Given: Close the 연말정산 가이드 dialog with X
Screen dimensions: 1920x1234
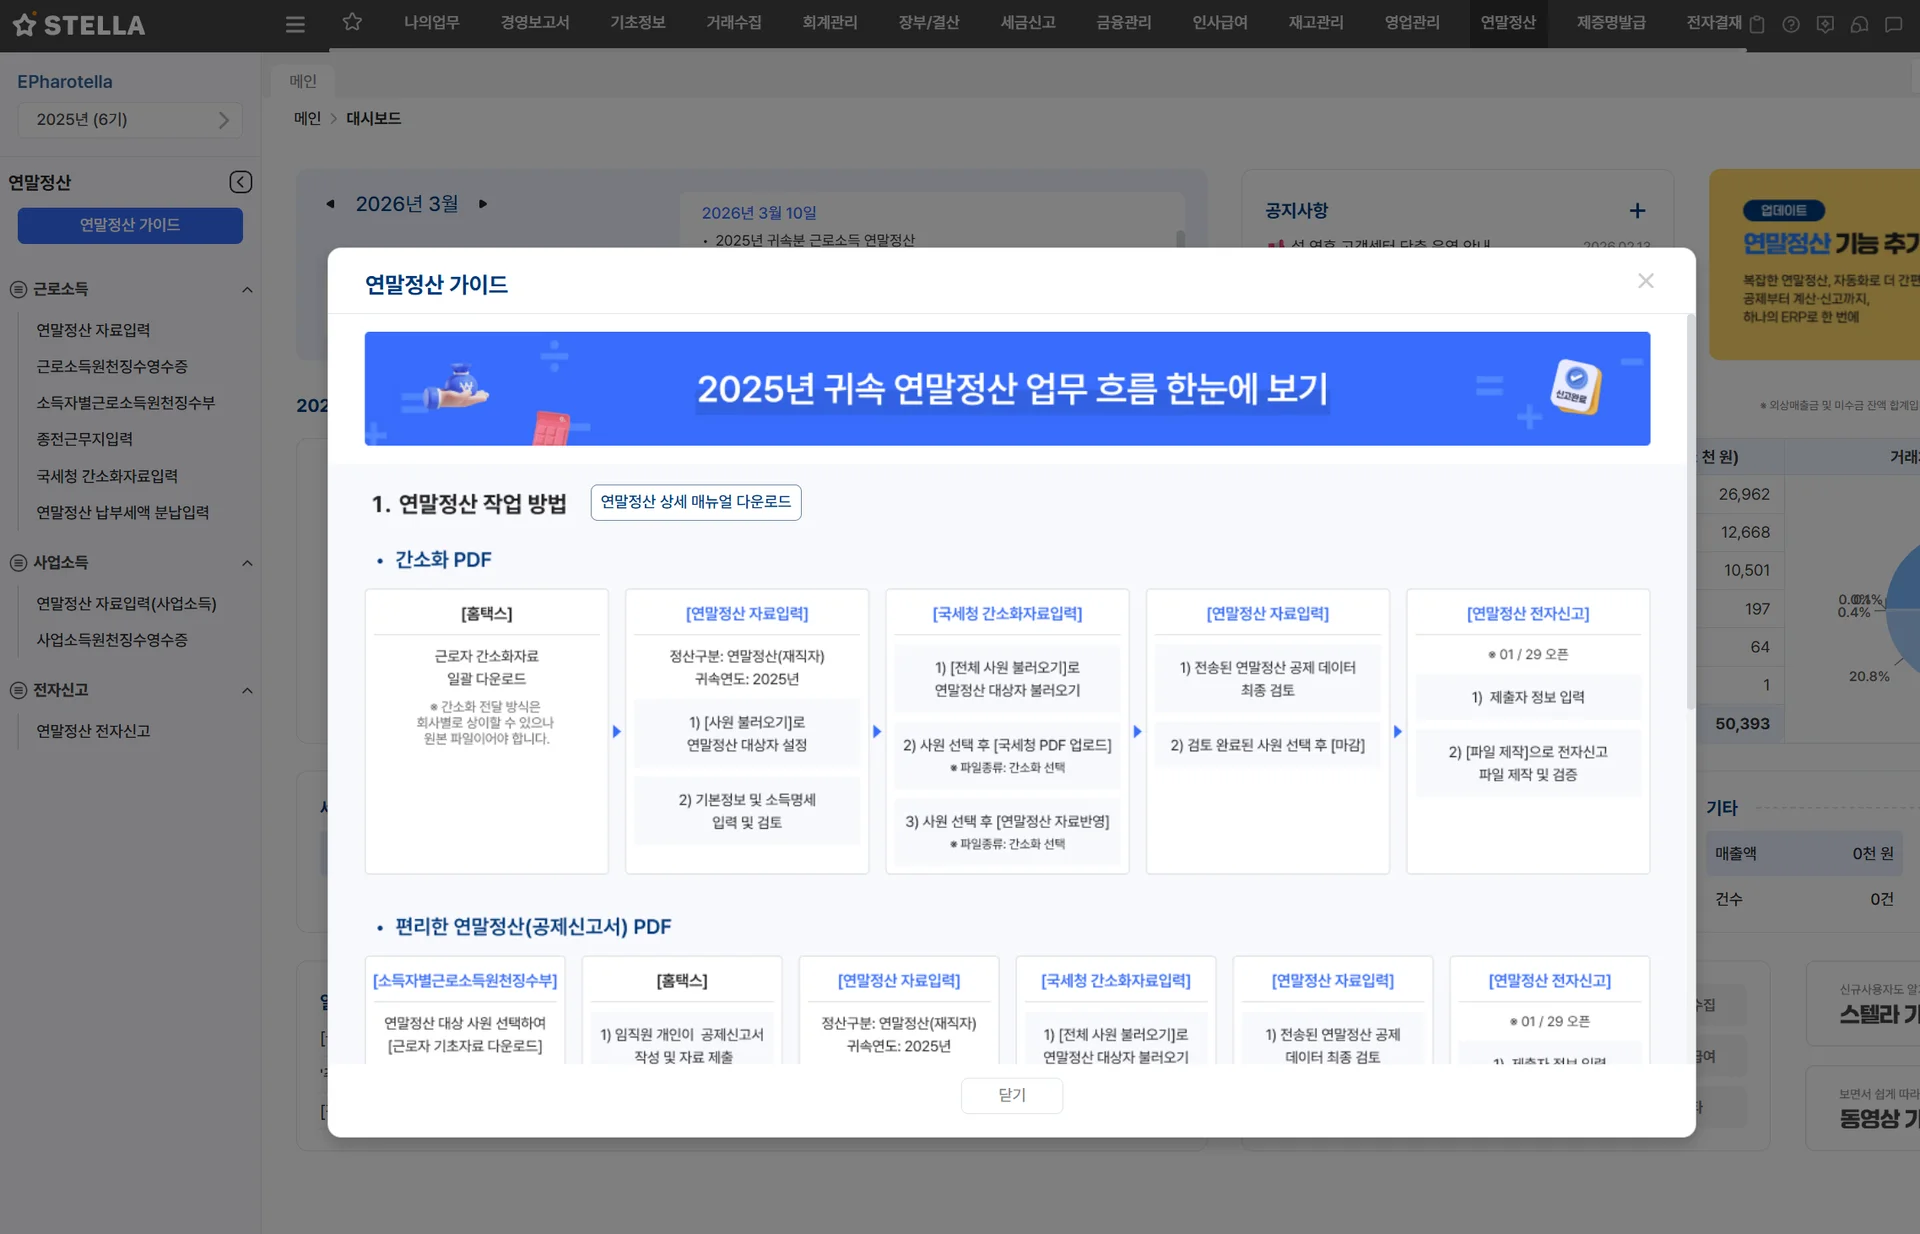Looking at the screenshot, I should coord(1645,281).
